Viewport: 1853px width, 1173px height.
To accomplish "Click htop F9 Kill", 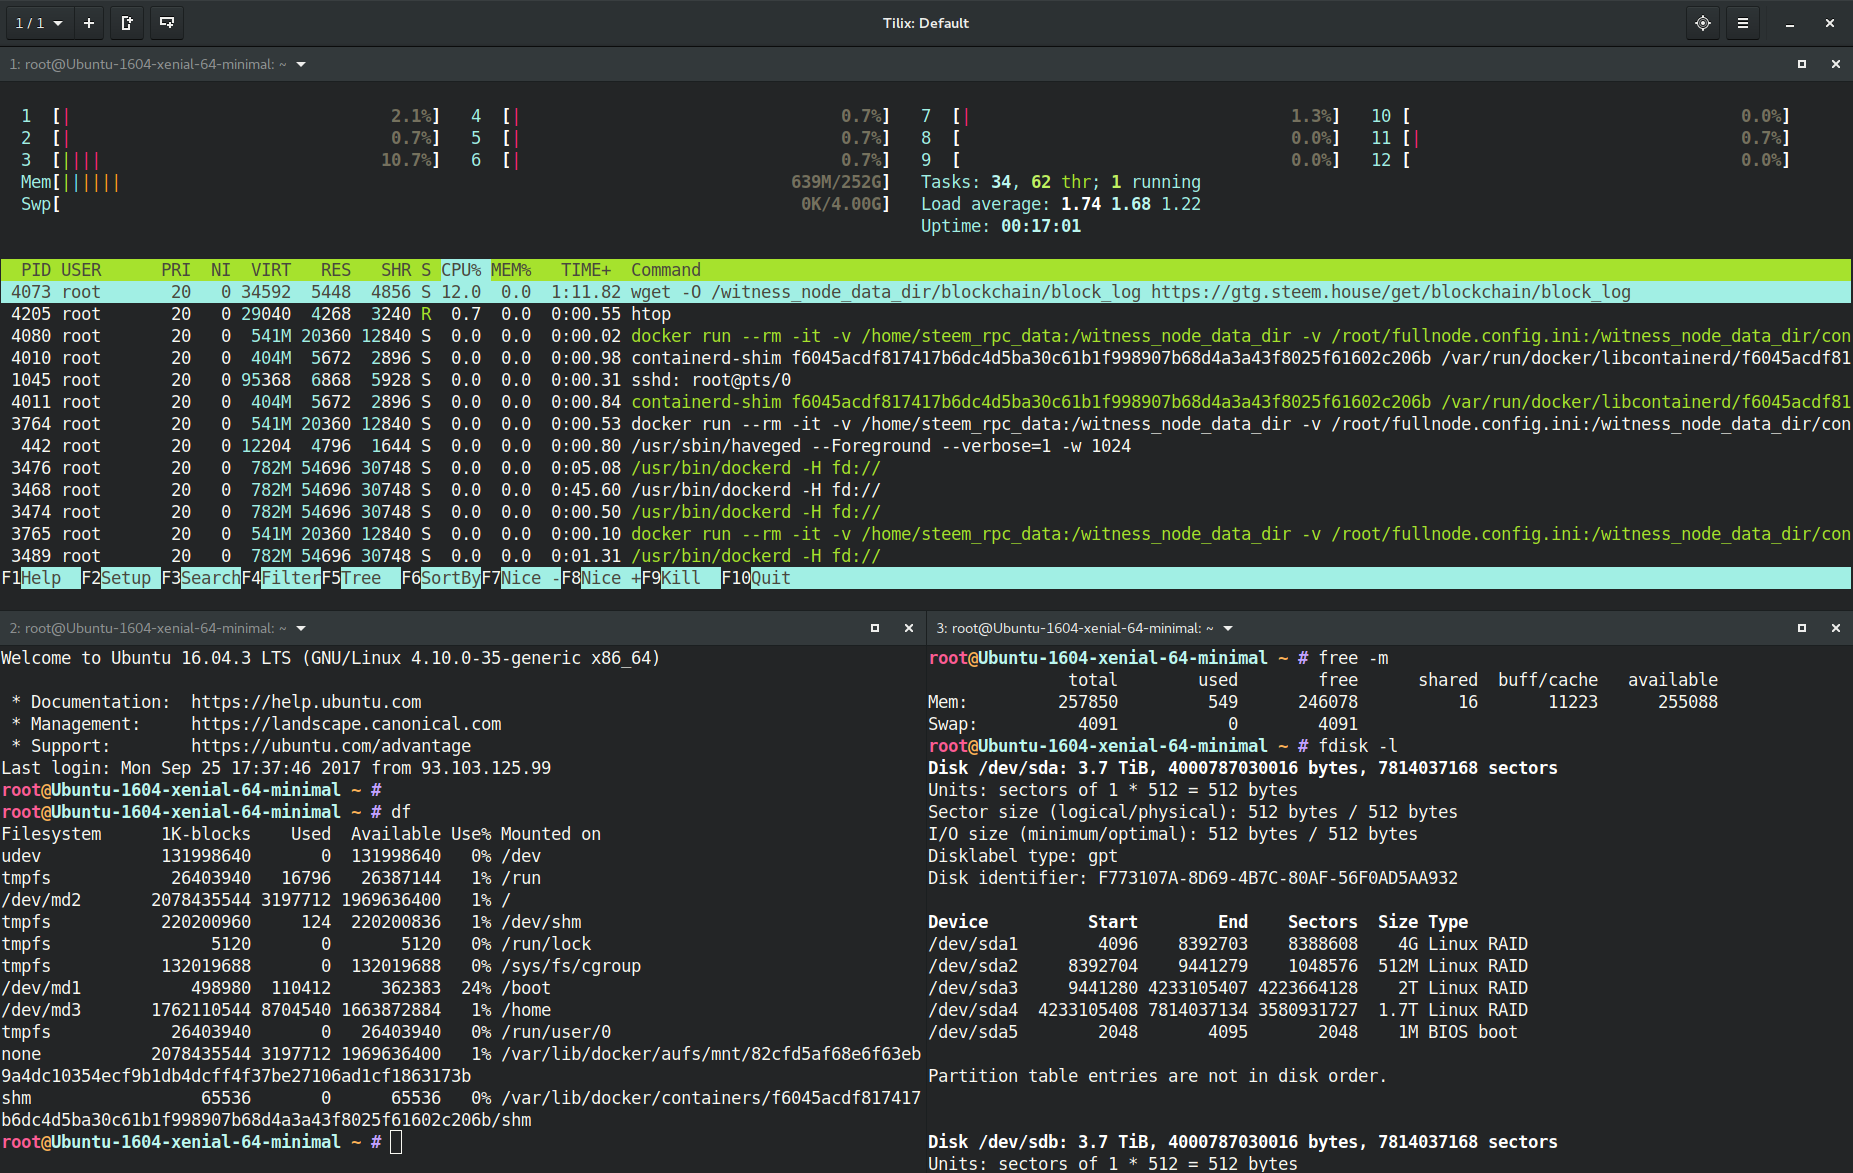I will 681,578.
